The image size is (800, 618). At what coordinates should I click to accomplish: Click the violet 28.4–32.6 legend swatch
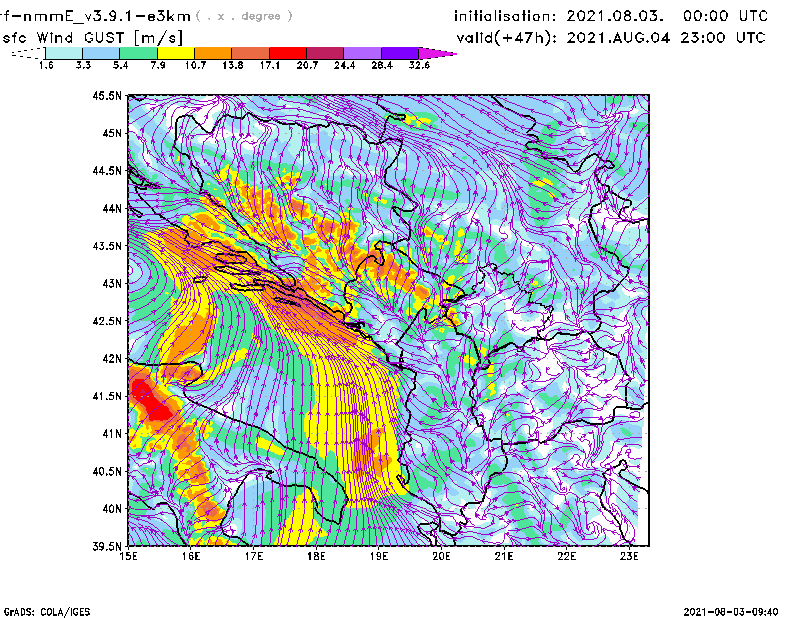click(400, 53)
